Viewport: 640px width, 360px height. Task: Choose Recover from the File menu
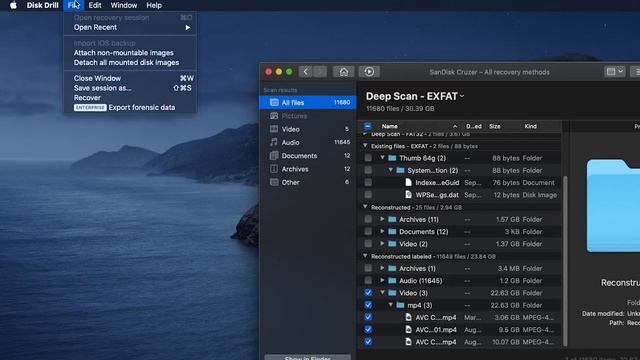coord(130,98)
